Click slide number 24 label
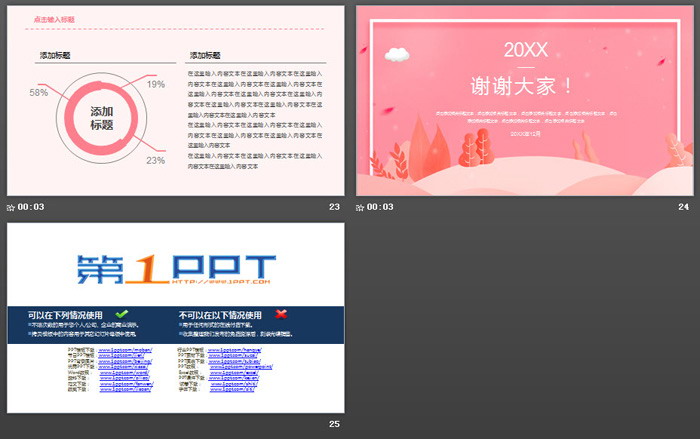Viewport: 700px width, 439px height. pos(683,207)
